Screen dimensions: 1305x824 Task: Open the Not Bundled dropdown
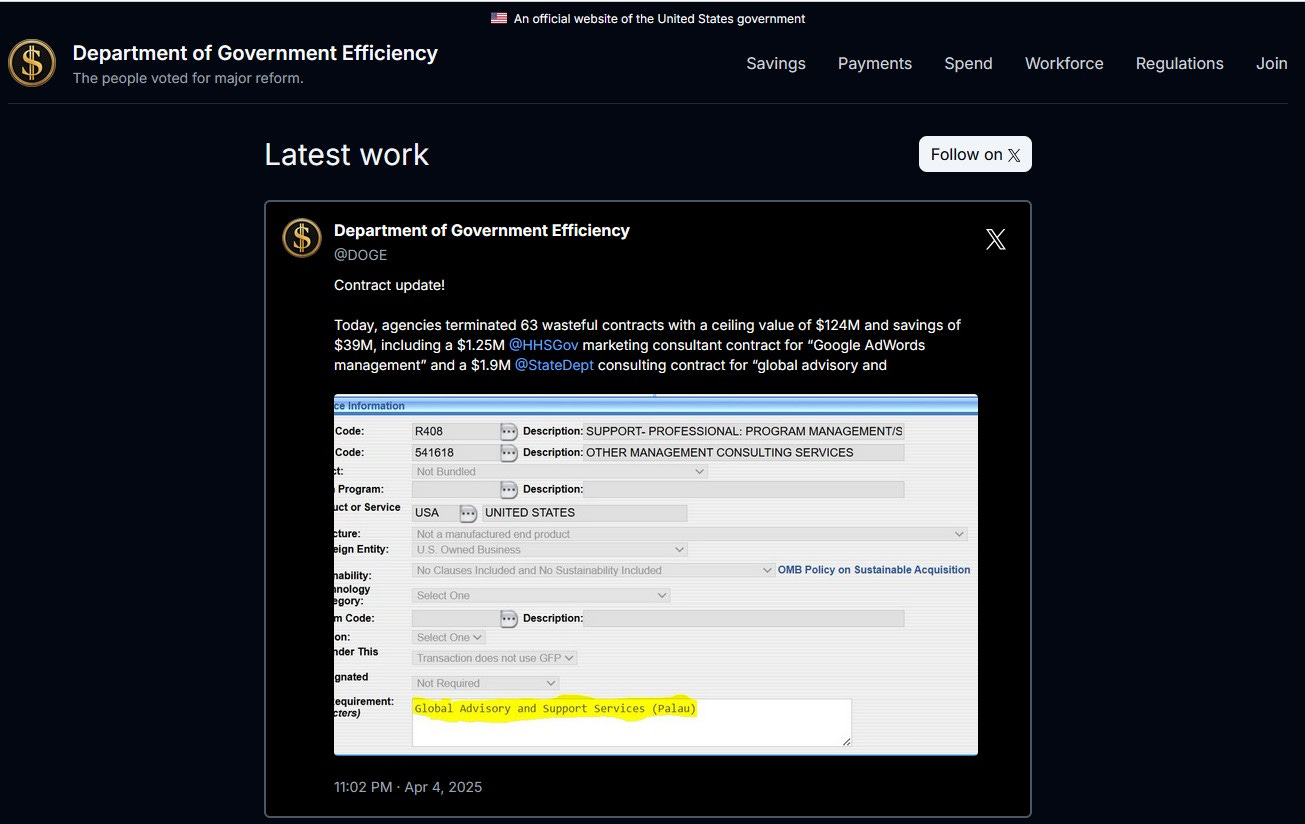coord(560,471)
